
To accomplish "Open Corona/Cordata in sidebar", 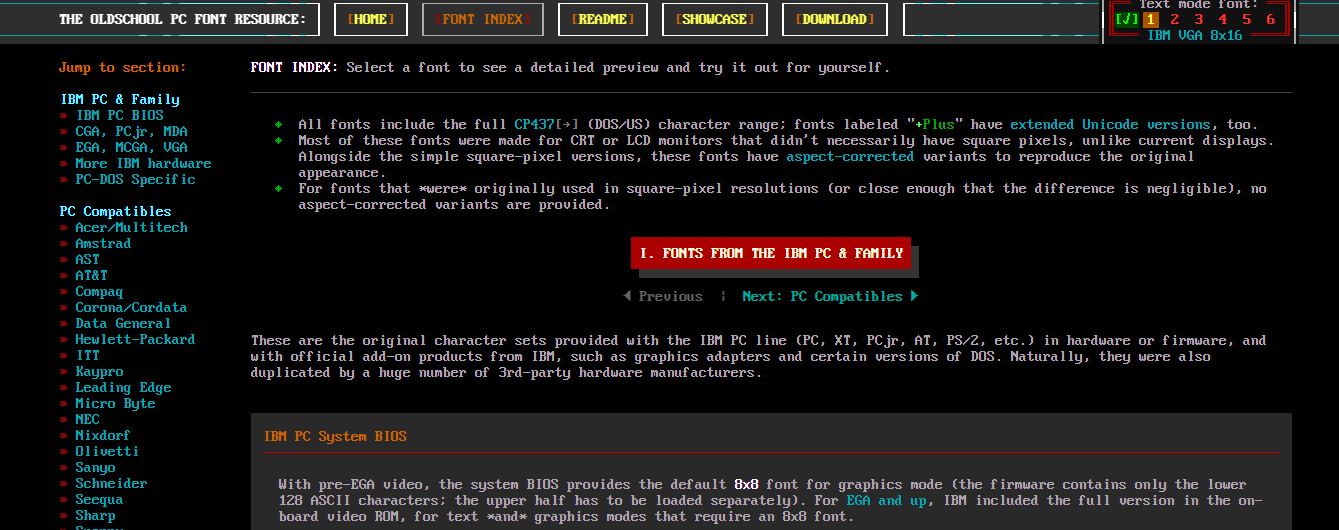I will point(131,307).
